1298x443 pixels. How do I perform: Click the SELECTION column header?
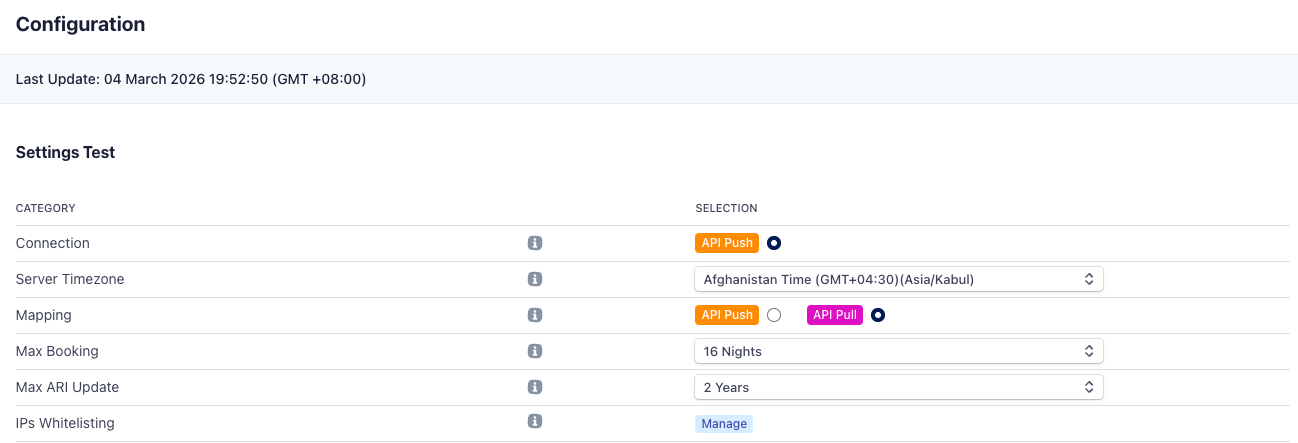click(x=726, y=208)
